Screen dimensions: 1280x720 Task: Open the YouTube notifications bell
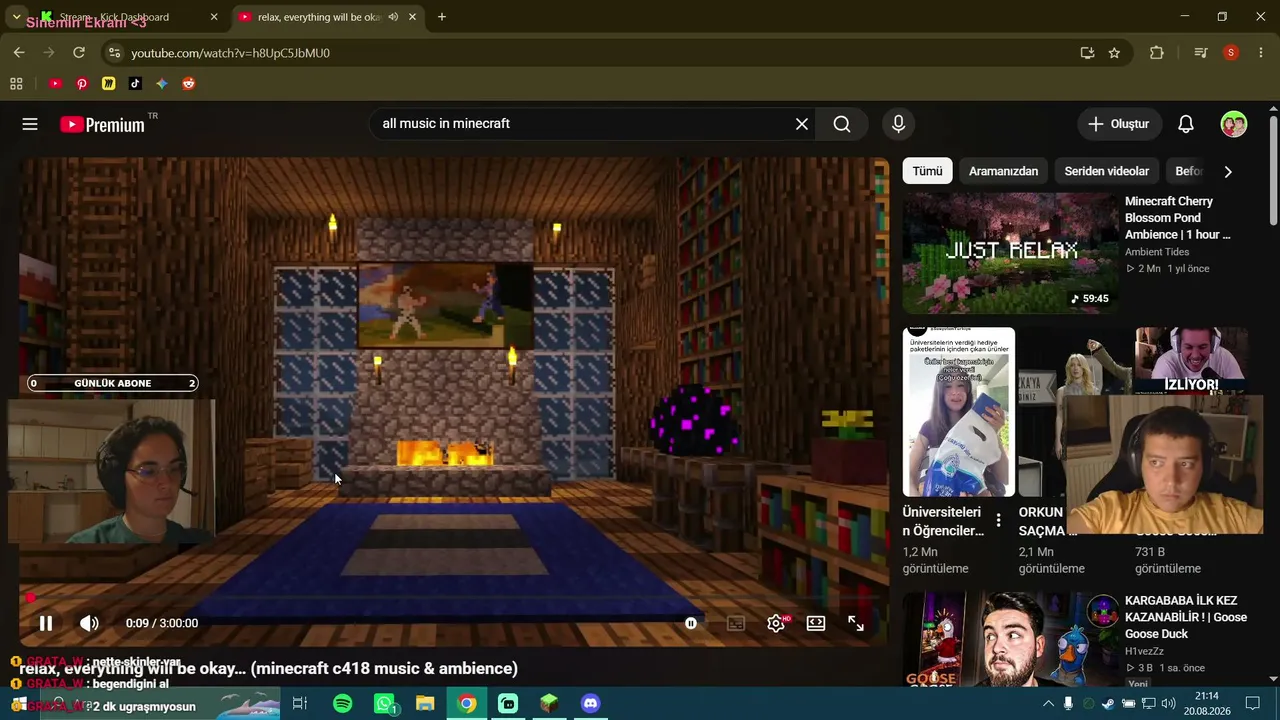[1185, 124]
